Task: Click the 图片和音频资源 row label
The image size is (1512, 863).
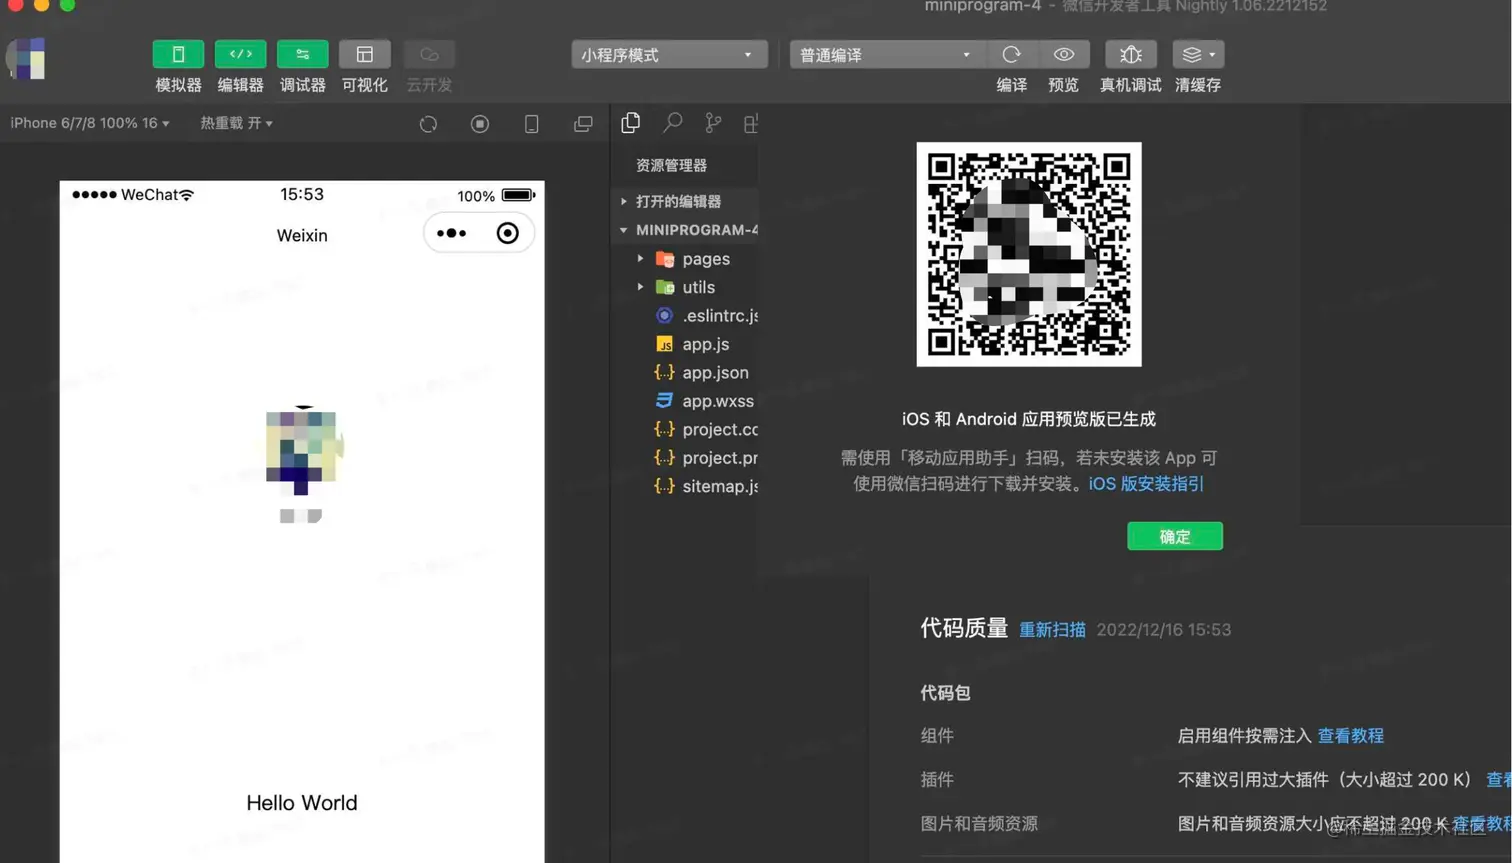Action: pyautogui.click(x=979, y=824)
